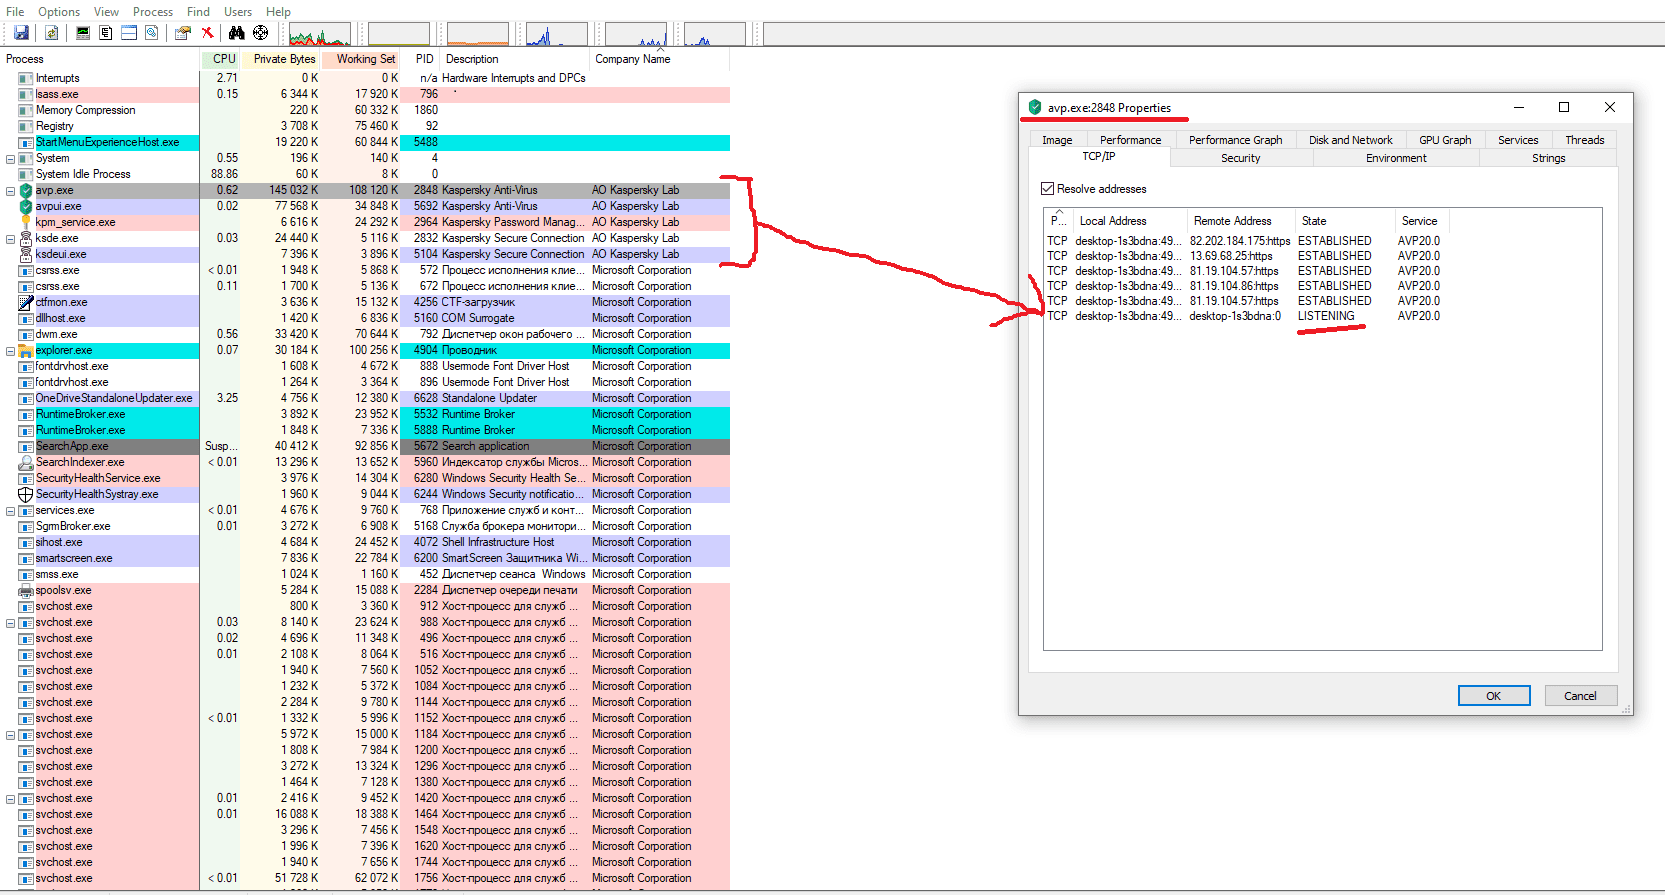Select the StartMenuExperienceHost.exe process
This screenshot has width=1665, height=895.
coord(365,142)
